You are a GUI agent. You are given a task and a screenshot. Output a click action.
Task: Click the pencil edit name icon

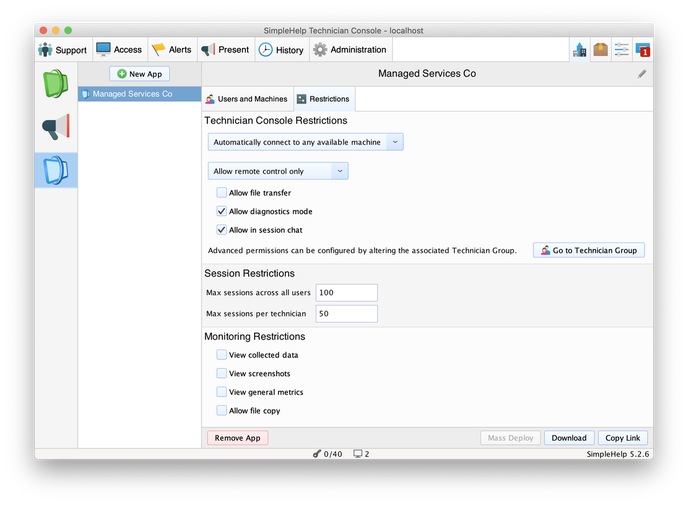[x=642, y=74]
